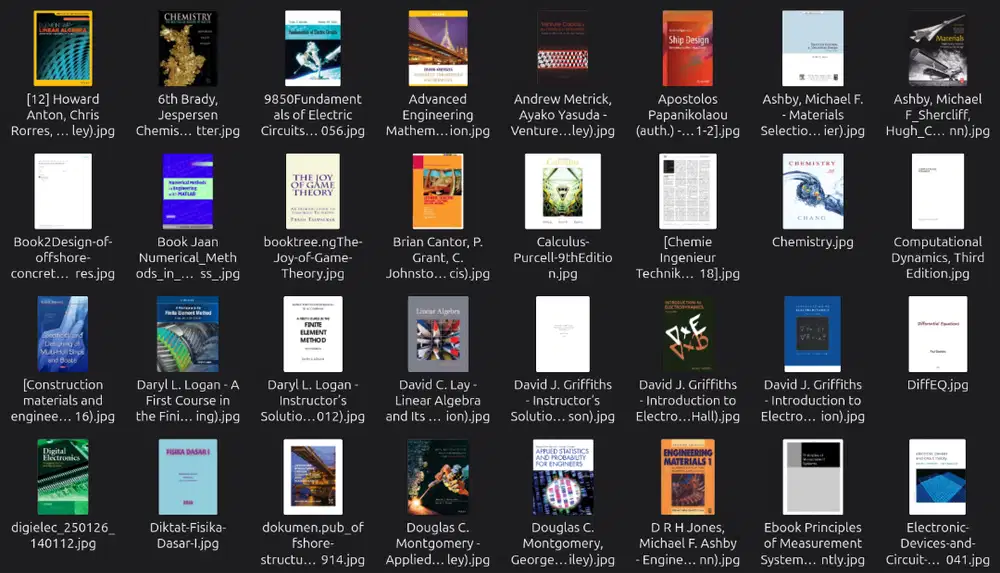Click 'Daryl L. Logan - A First Course' label
1000x573 pixels.
188,401
